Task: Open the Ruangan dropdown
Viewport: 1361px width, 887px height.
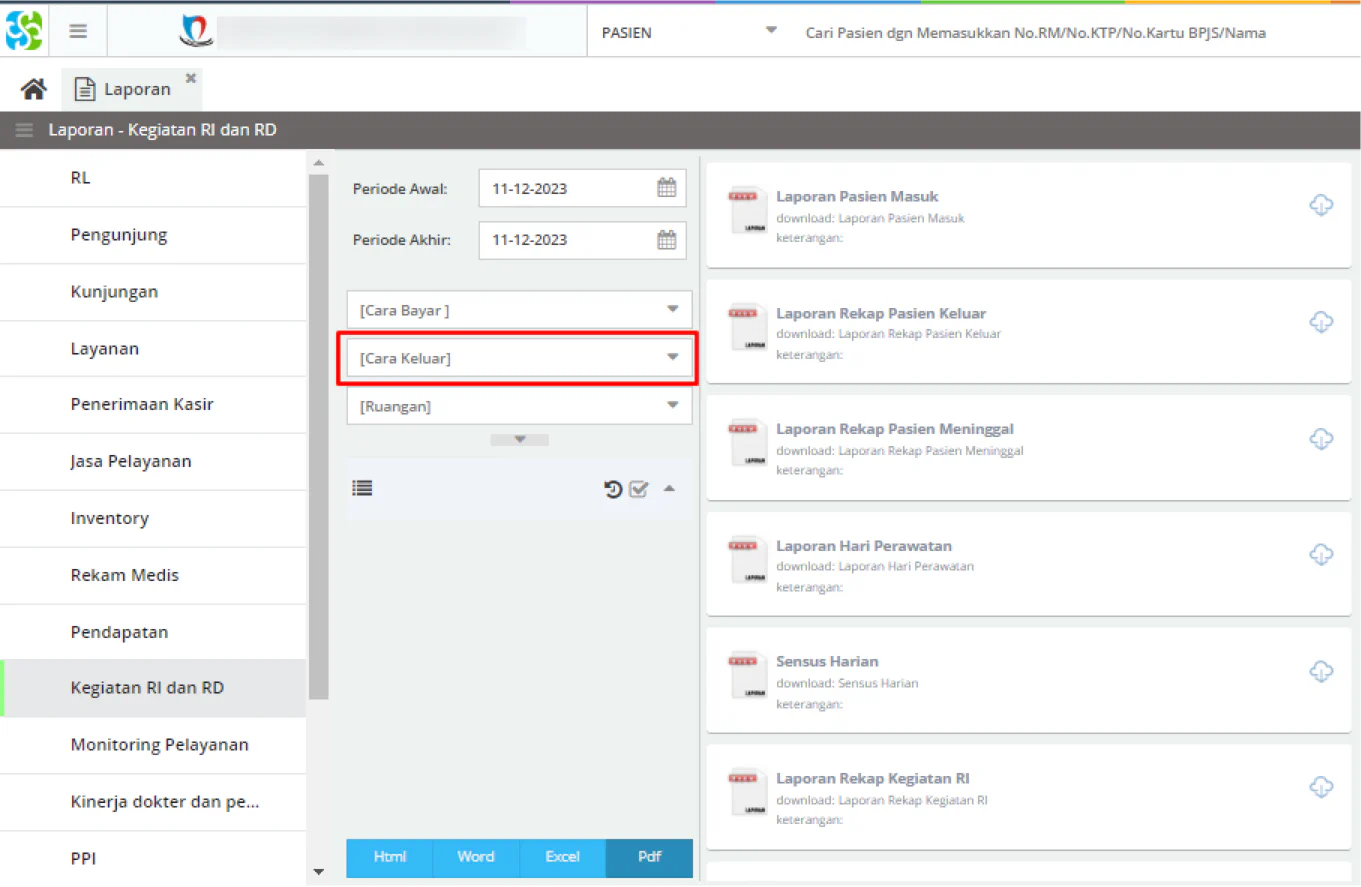Action: click(x=520, y=406)
